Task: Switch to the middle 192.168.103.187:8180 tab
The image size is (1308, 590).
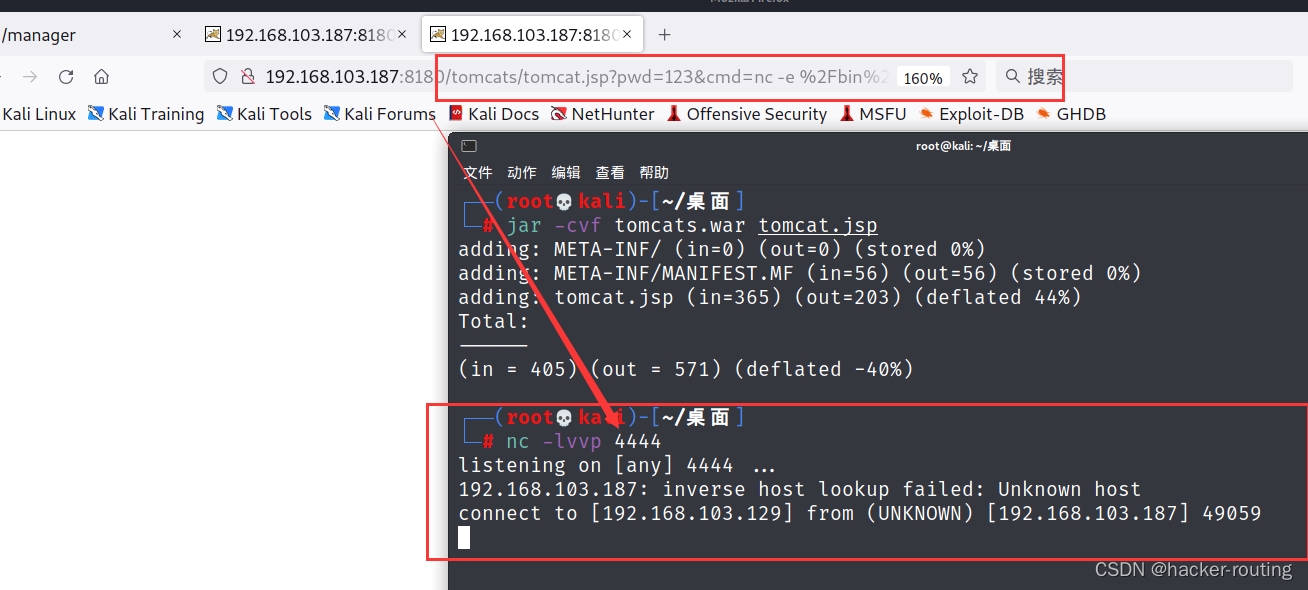Action: (307, 34)
